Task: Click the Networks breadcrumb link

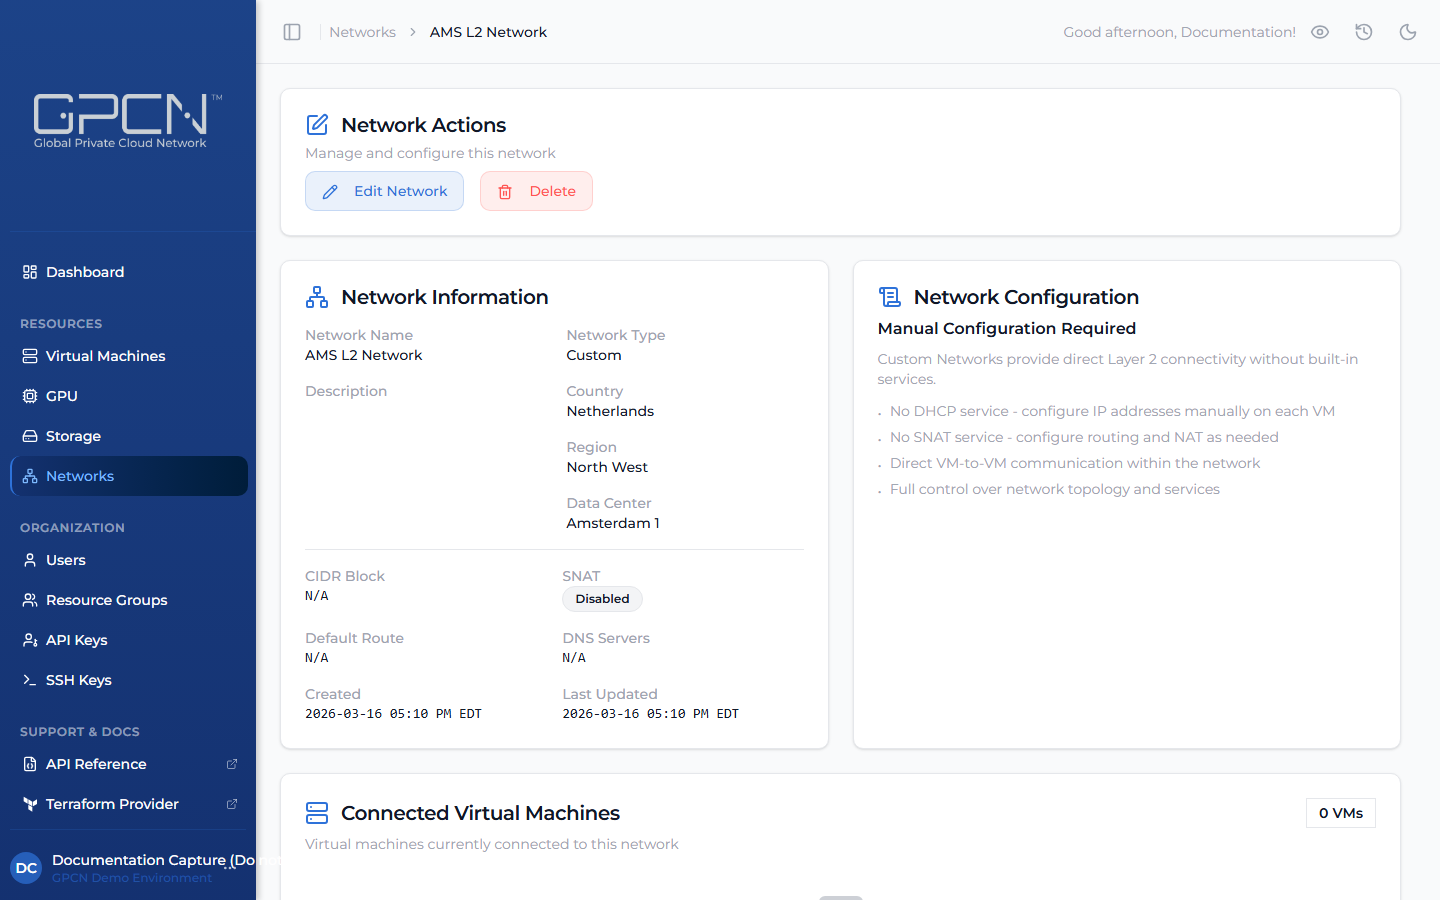Action: pos(362,32)
